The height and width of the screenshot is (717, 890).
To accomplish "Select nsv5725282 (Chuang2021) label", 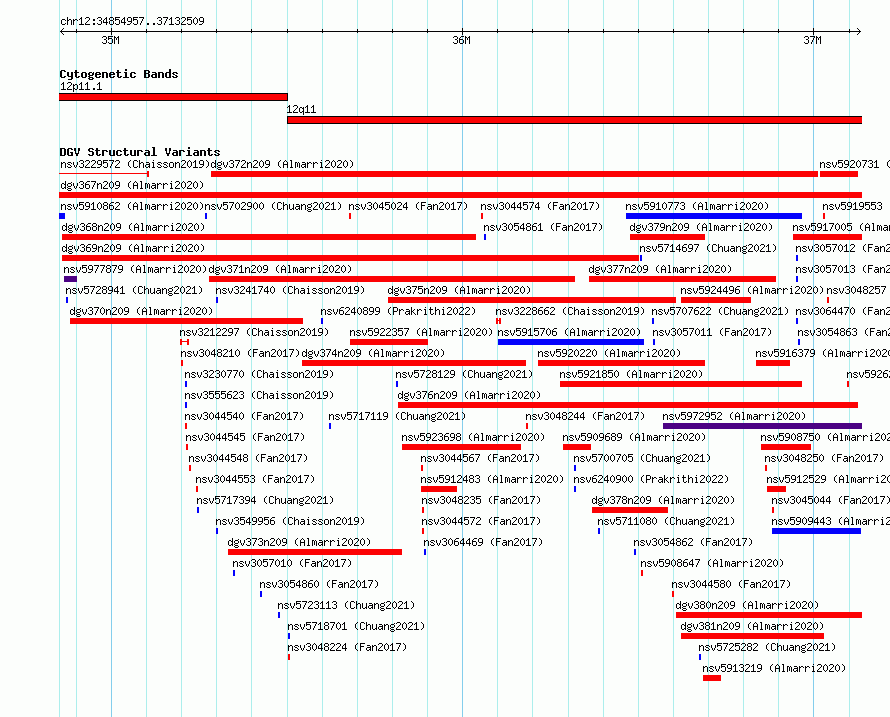I will [x=767, y=647].
